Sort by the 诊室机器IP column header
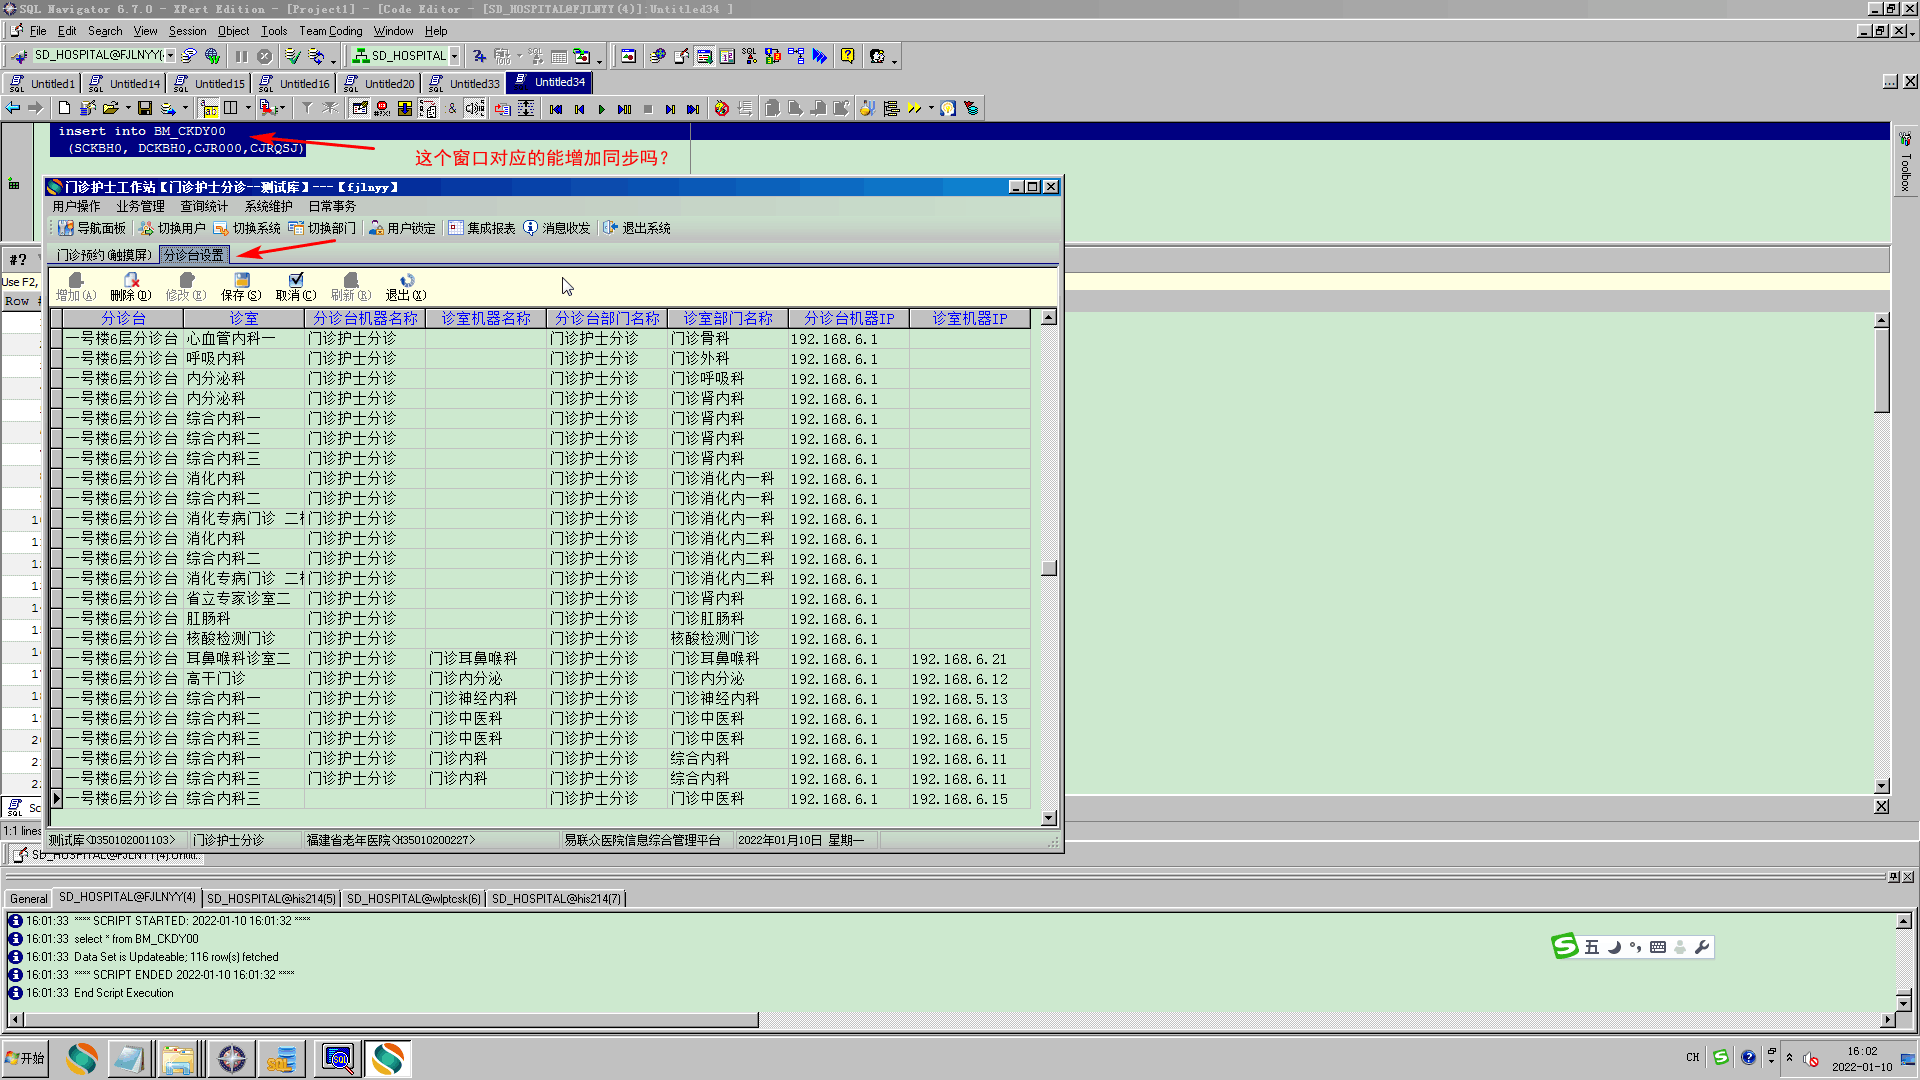This screenshot has height=1080, width=1920. pos(969,318)
